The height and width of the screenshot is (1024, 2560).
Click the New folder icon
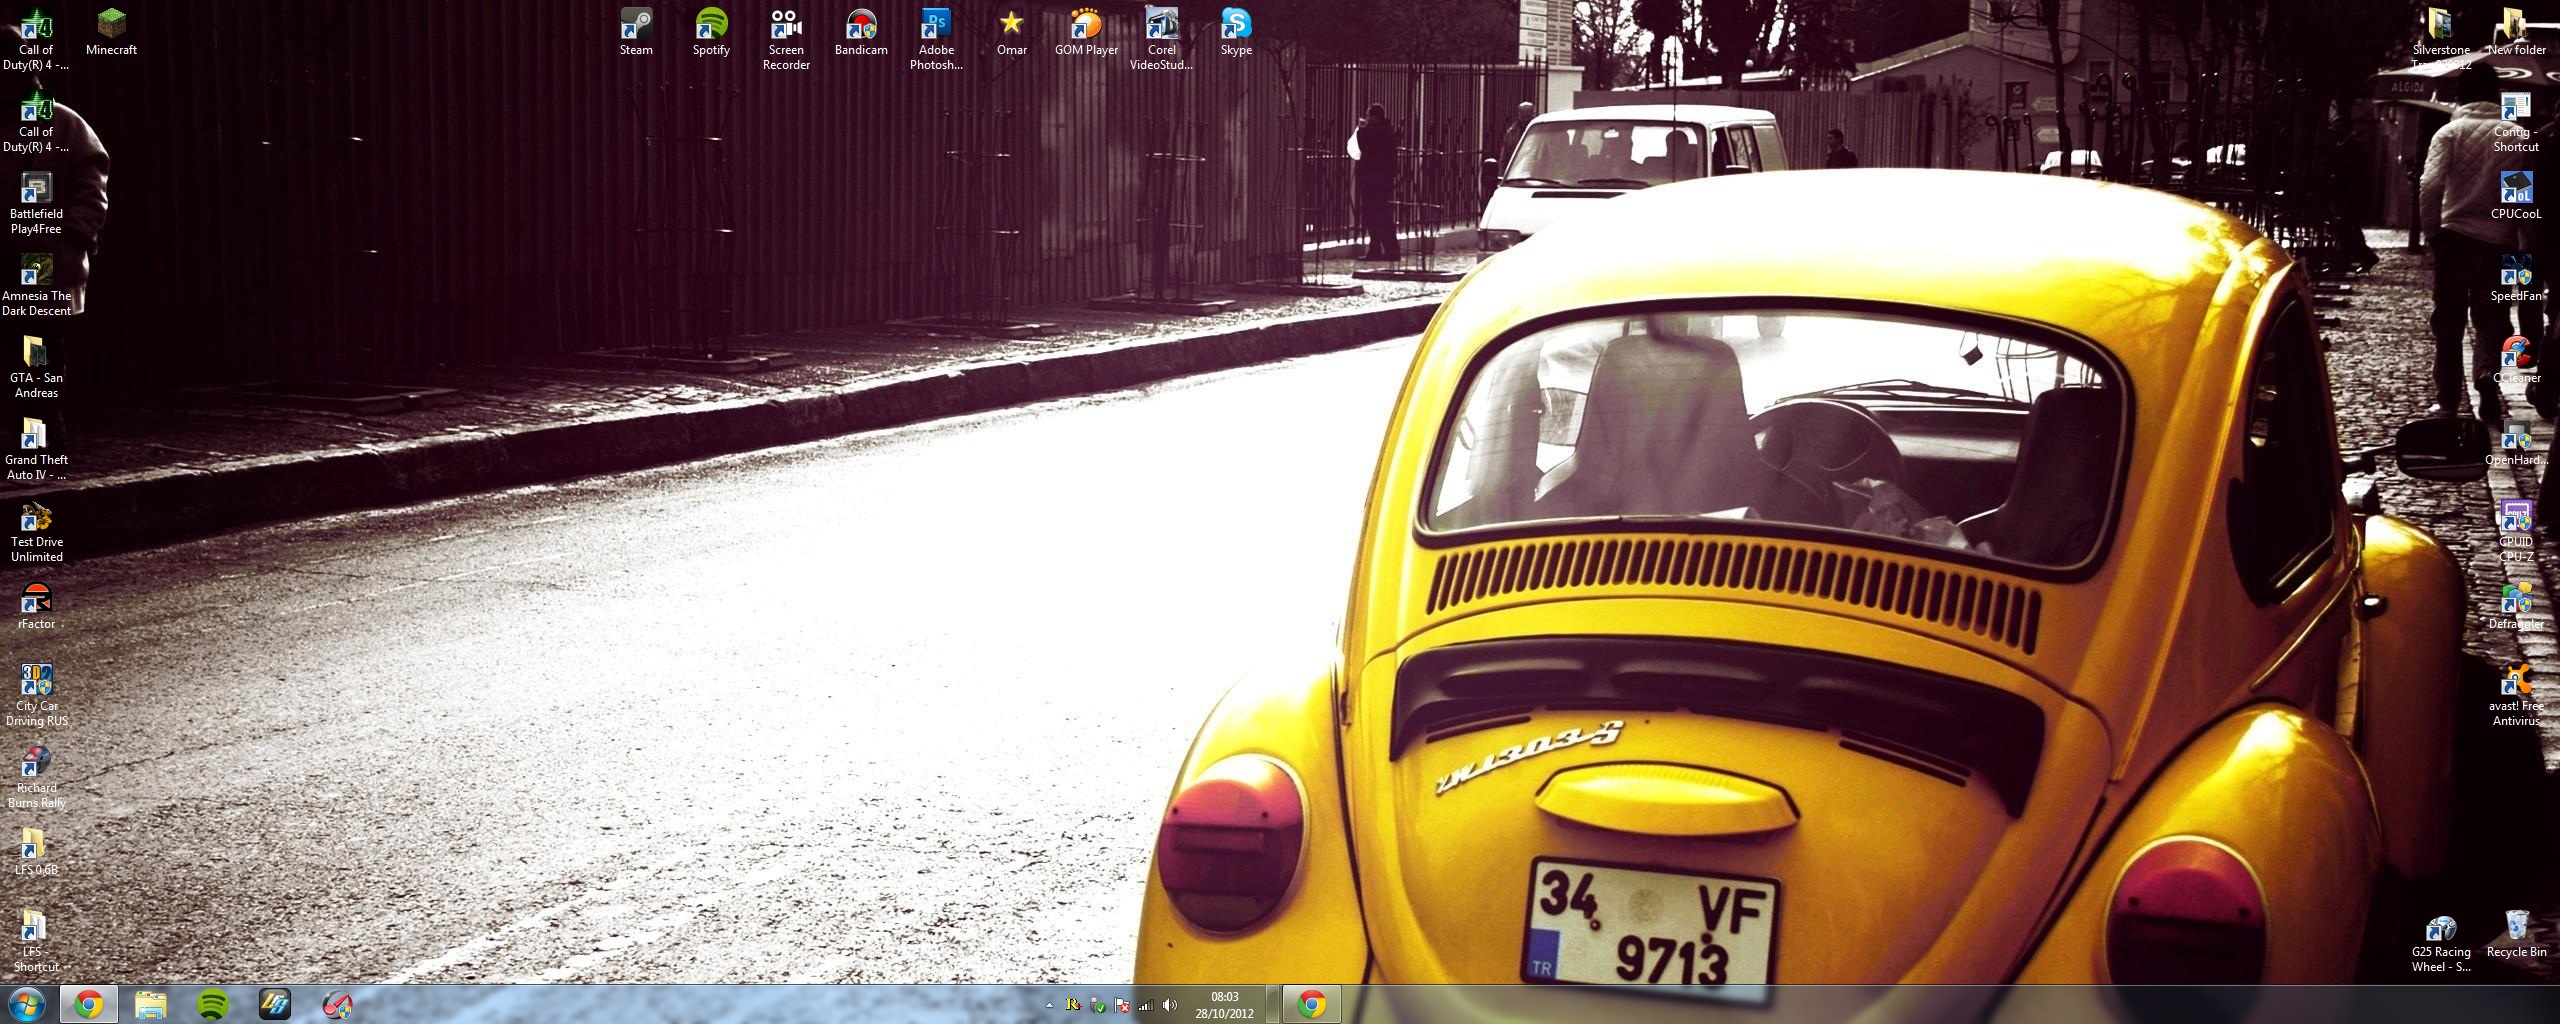2516,32
